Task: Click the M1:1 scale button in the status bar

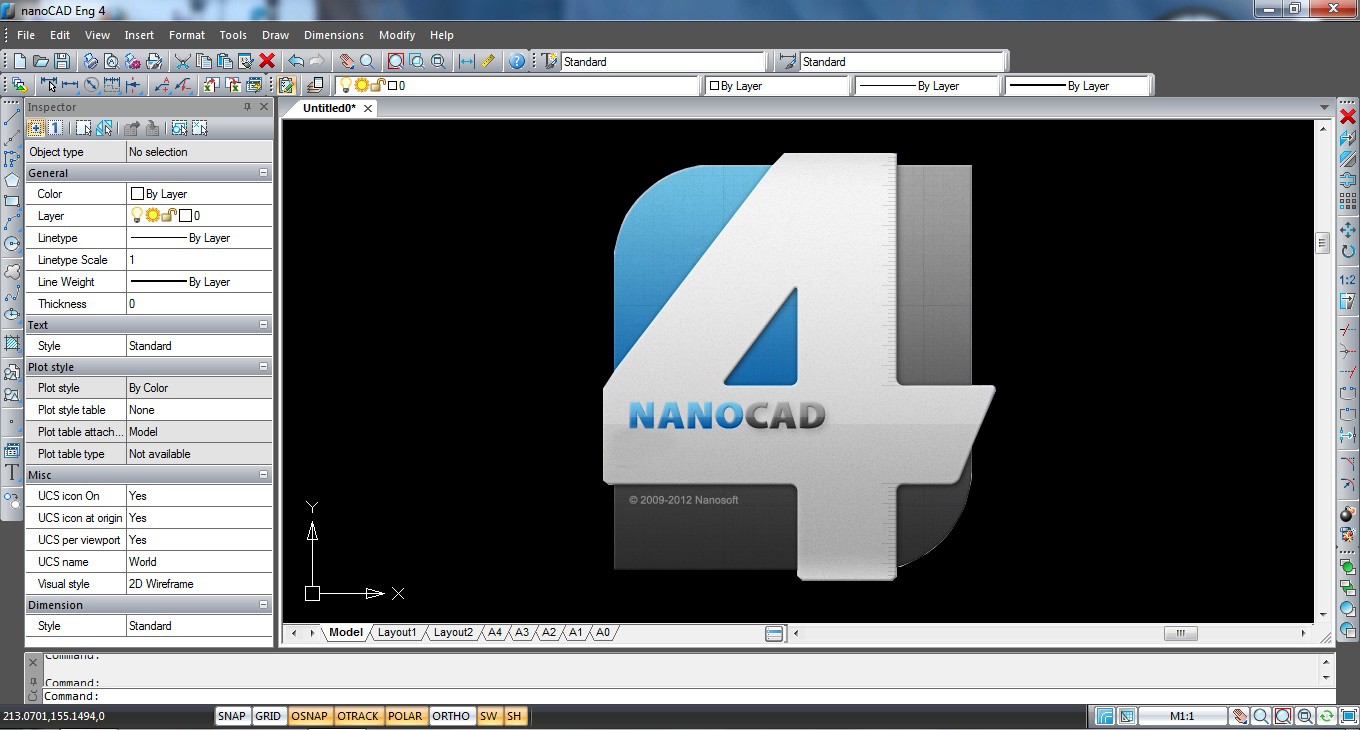Action: [1182, 716]
